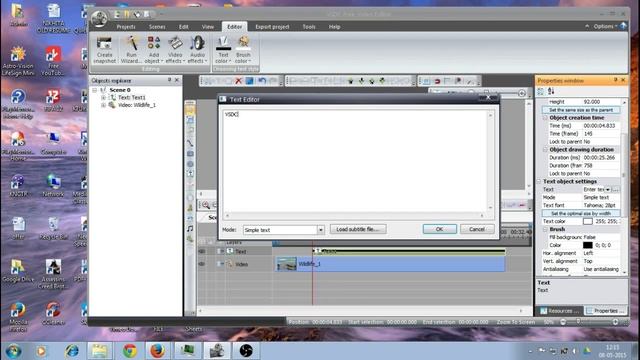The width and height of the screenshot is (640, 360).
Task: Expand the Text: Text1 tree node
Action: 103,98
